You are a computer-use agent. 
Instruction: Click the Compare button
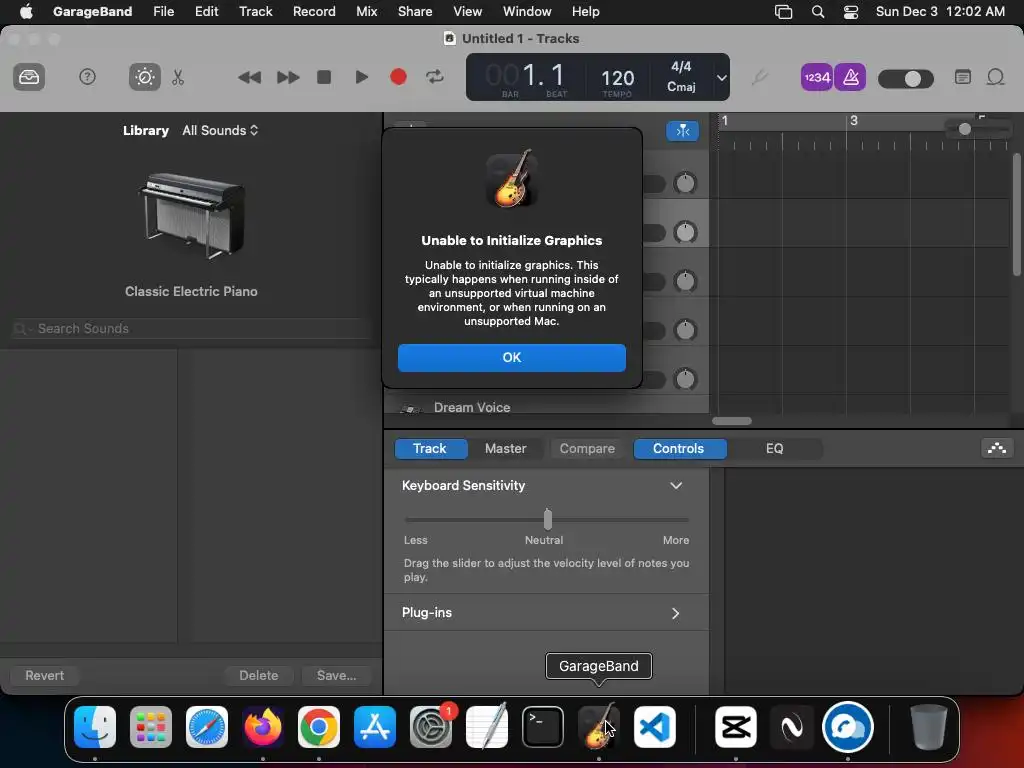(x=587, y=449)
